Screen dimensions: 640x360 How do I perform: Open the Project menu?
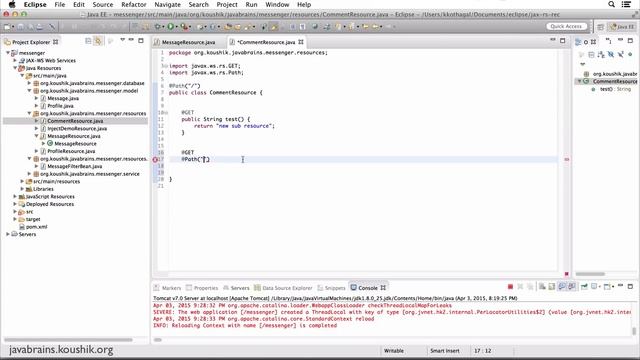point(227,4)
